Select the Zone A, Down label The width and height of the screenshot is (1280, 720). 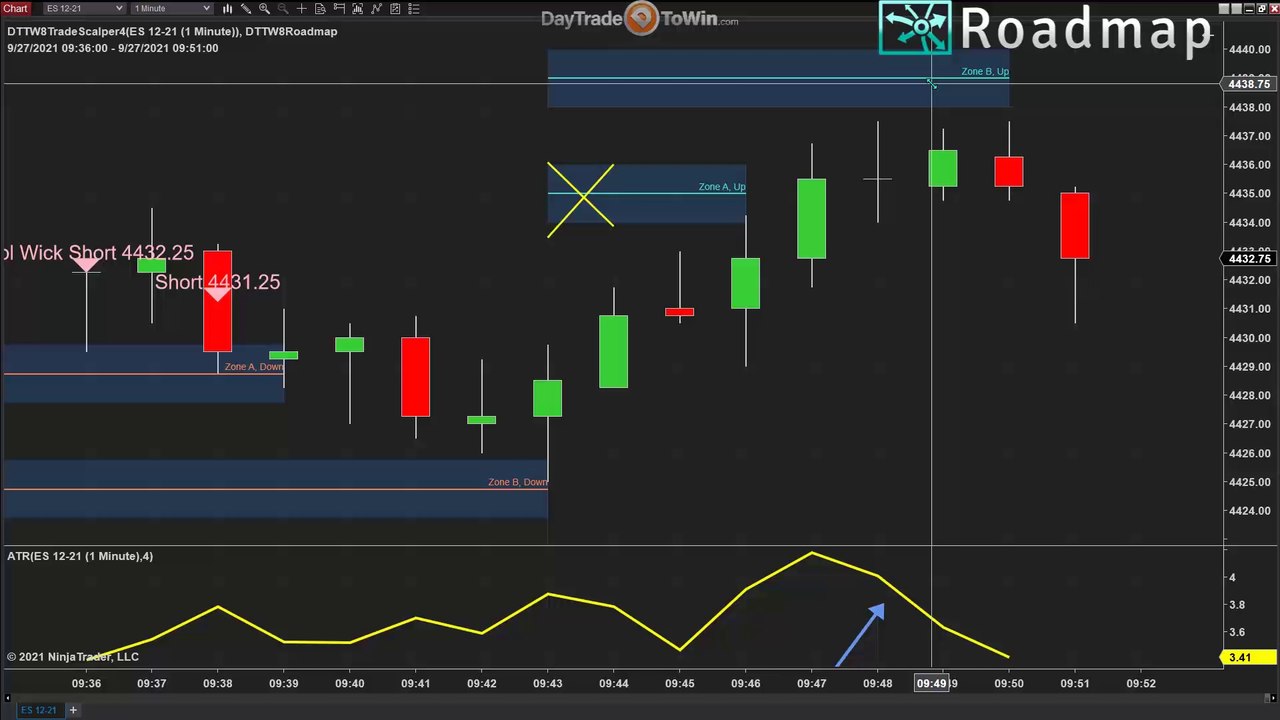tap(254, 367)
